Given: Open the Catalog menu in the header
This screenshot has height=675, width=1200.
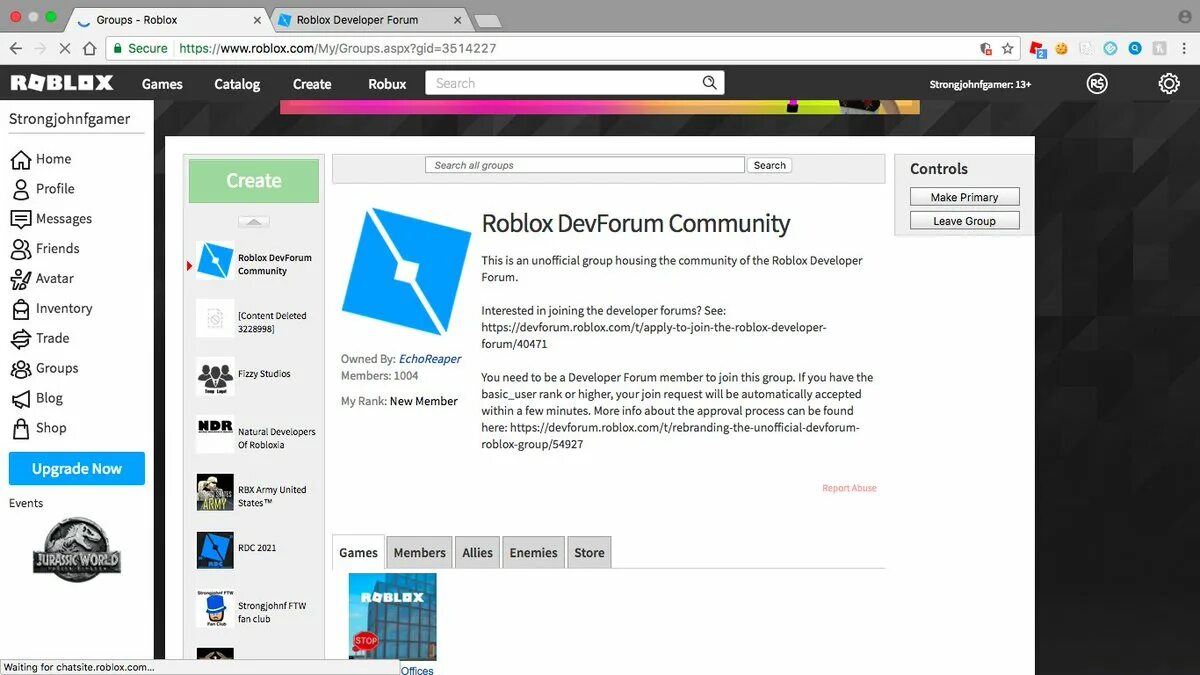Looking at the screenshot, I should (x=237, y=84).
